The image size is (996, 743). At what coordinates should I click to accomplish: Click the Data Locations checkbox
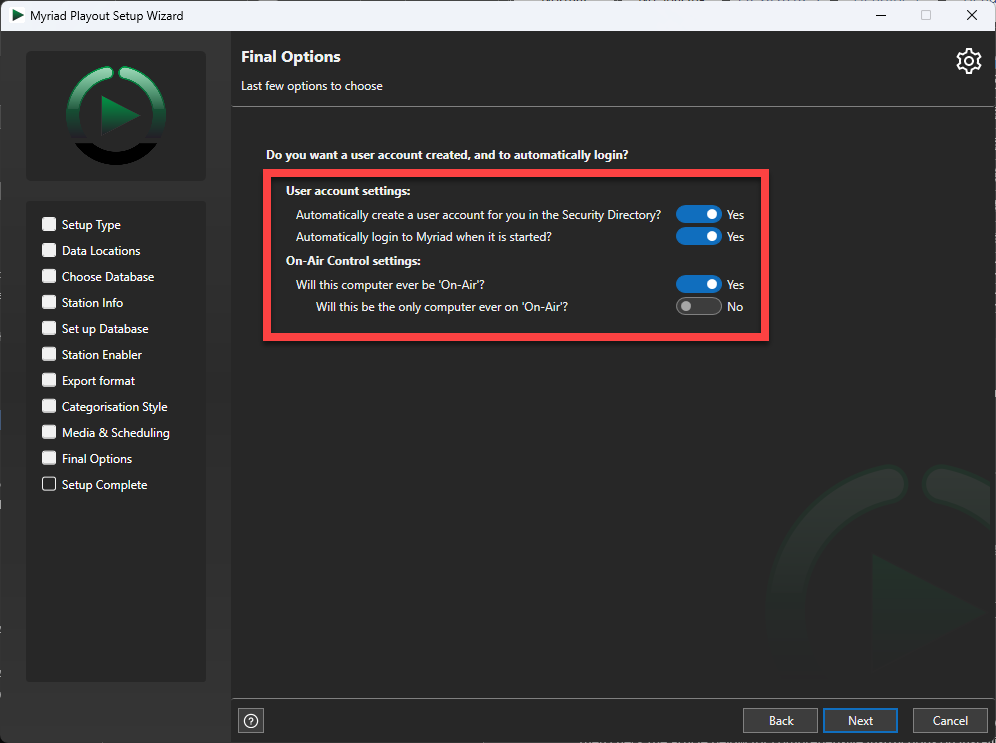point(49,250)
